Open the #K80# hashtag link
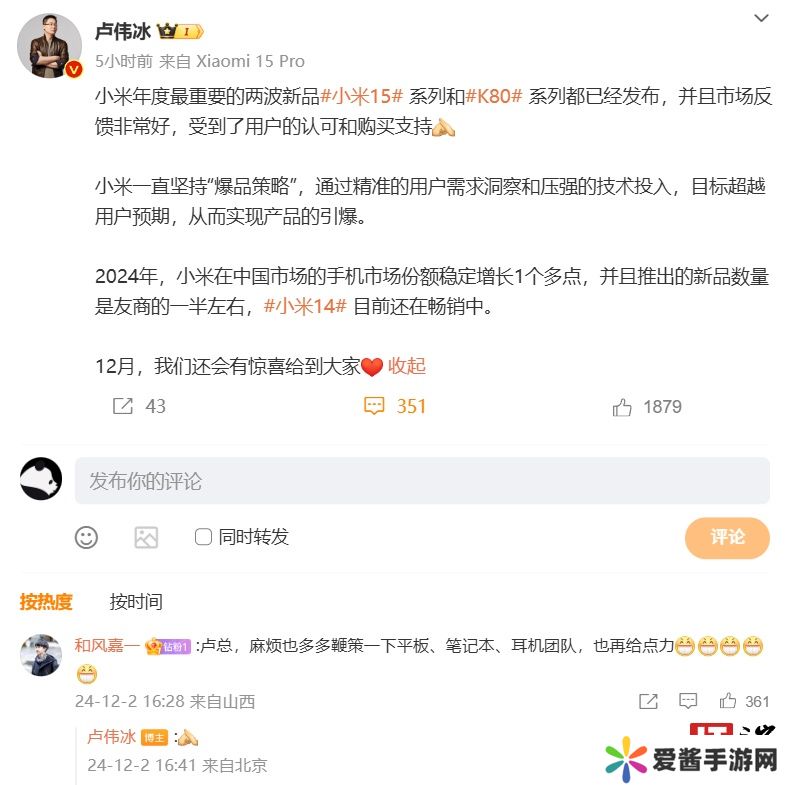The width and height of the screenshot is (791, 785). (493, 96)
